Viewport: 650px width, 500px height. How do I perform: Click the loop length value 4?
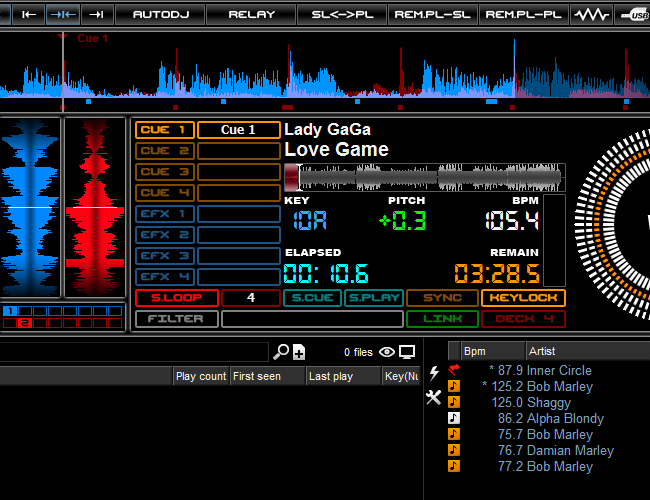(251, 298)
